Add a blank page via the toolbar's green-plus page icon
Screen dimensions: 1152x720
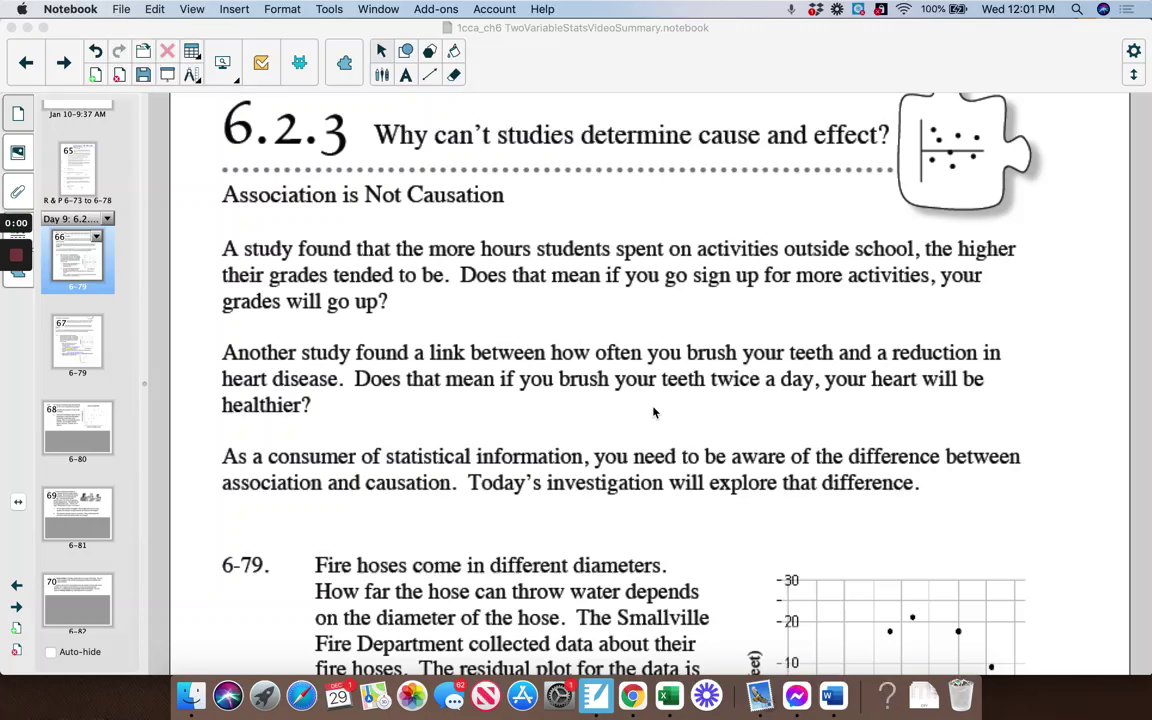click(x=96, y=74)
